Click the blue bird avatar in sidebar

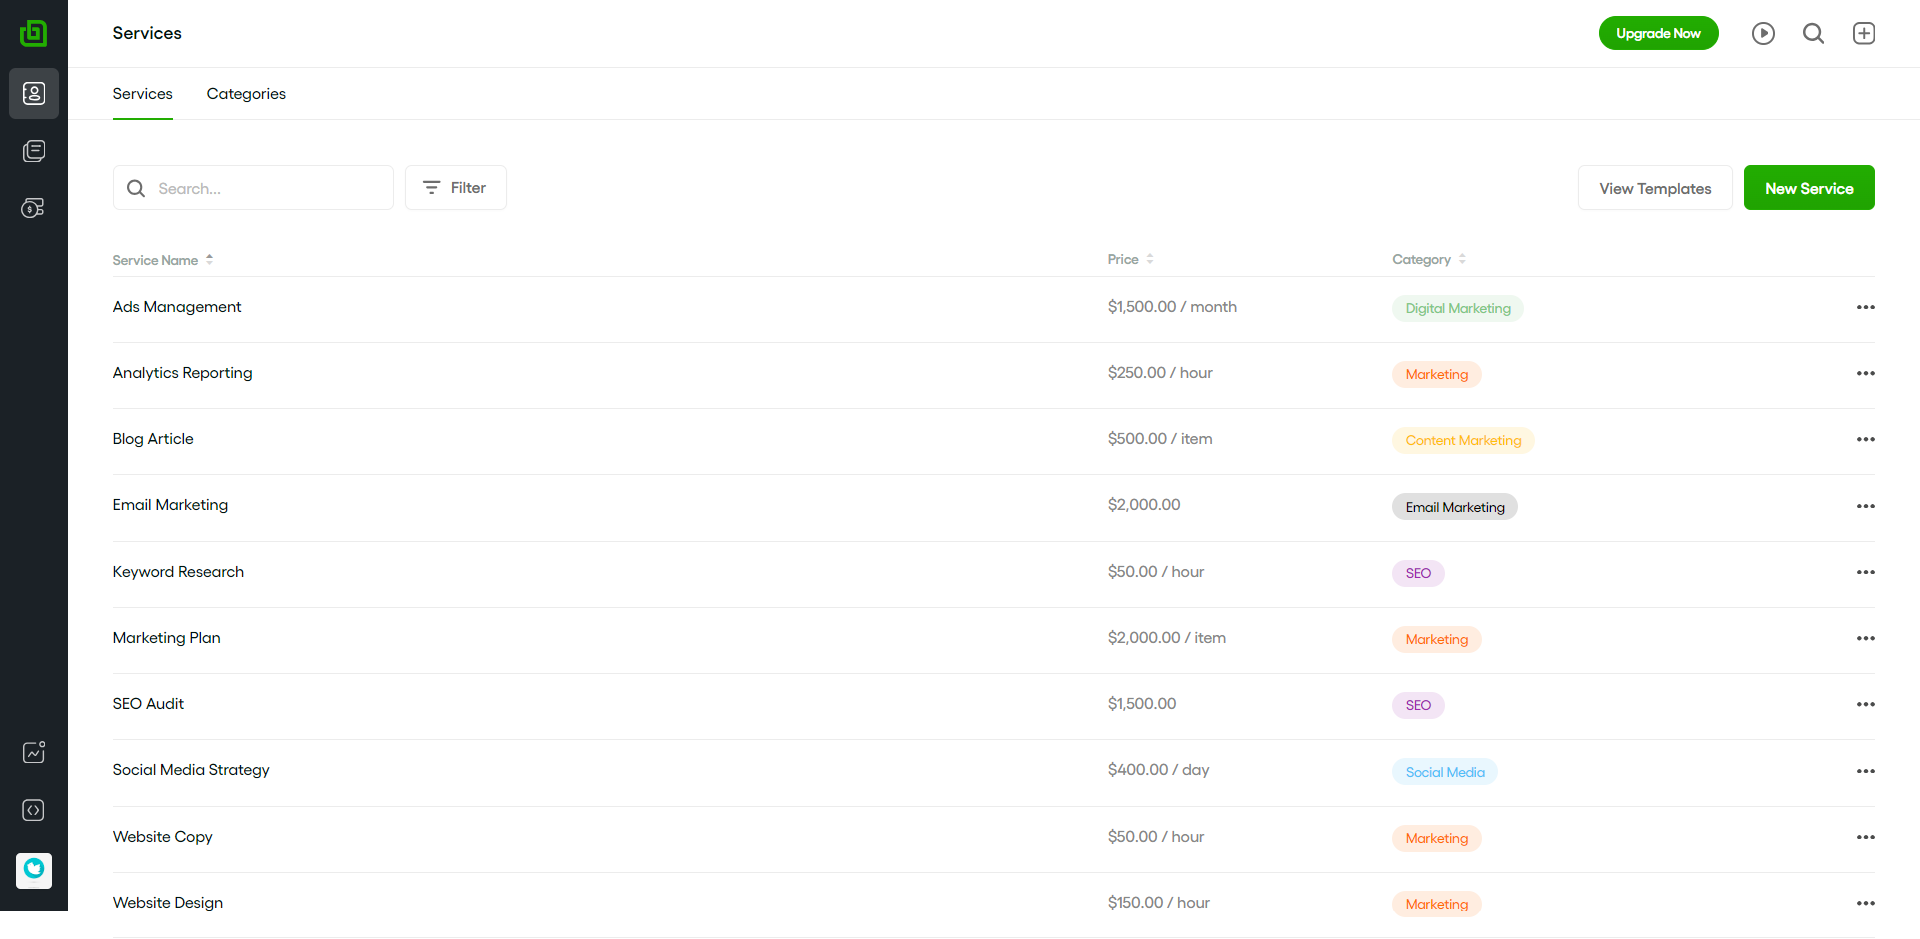coord(34,869)
